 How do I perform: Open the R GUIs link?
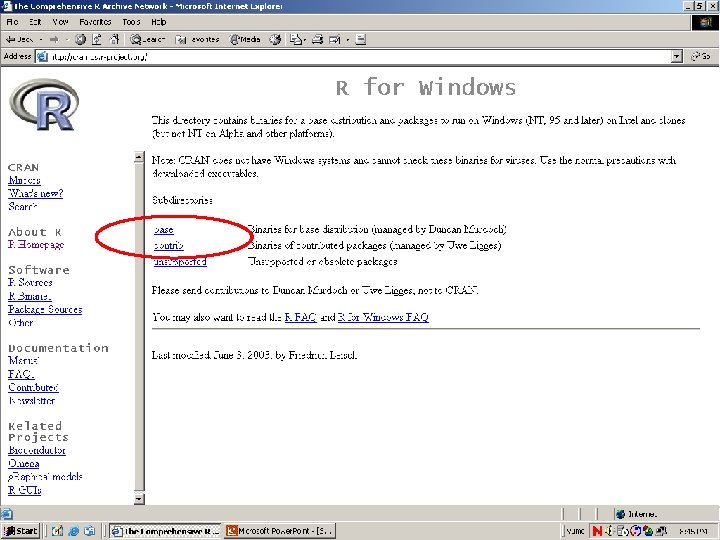tap(25, 490)
